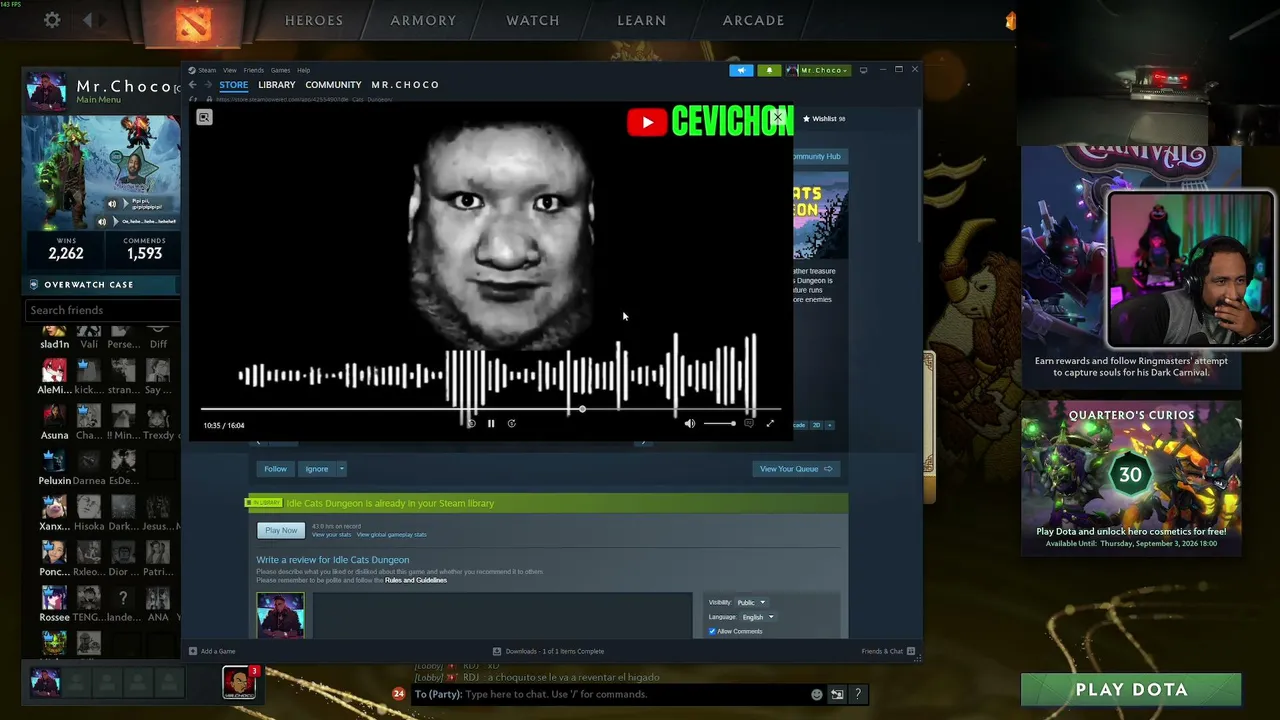This screenshot has height=720, width=1280.
Task: Toggle the Allow Comments checkbox
Action: pos(712,631)
